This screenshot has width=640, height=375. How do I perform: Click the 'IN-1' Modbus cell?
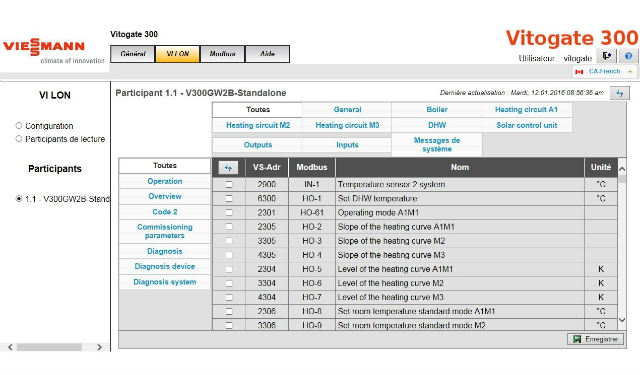[312, 184]
